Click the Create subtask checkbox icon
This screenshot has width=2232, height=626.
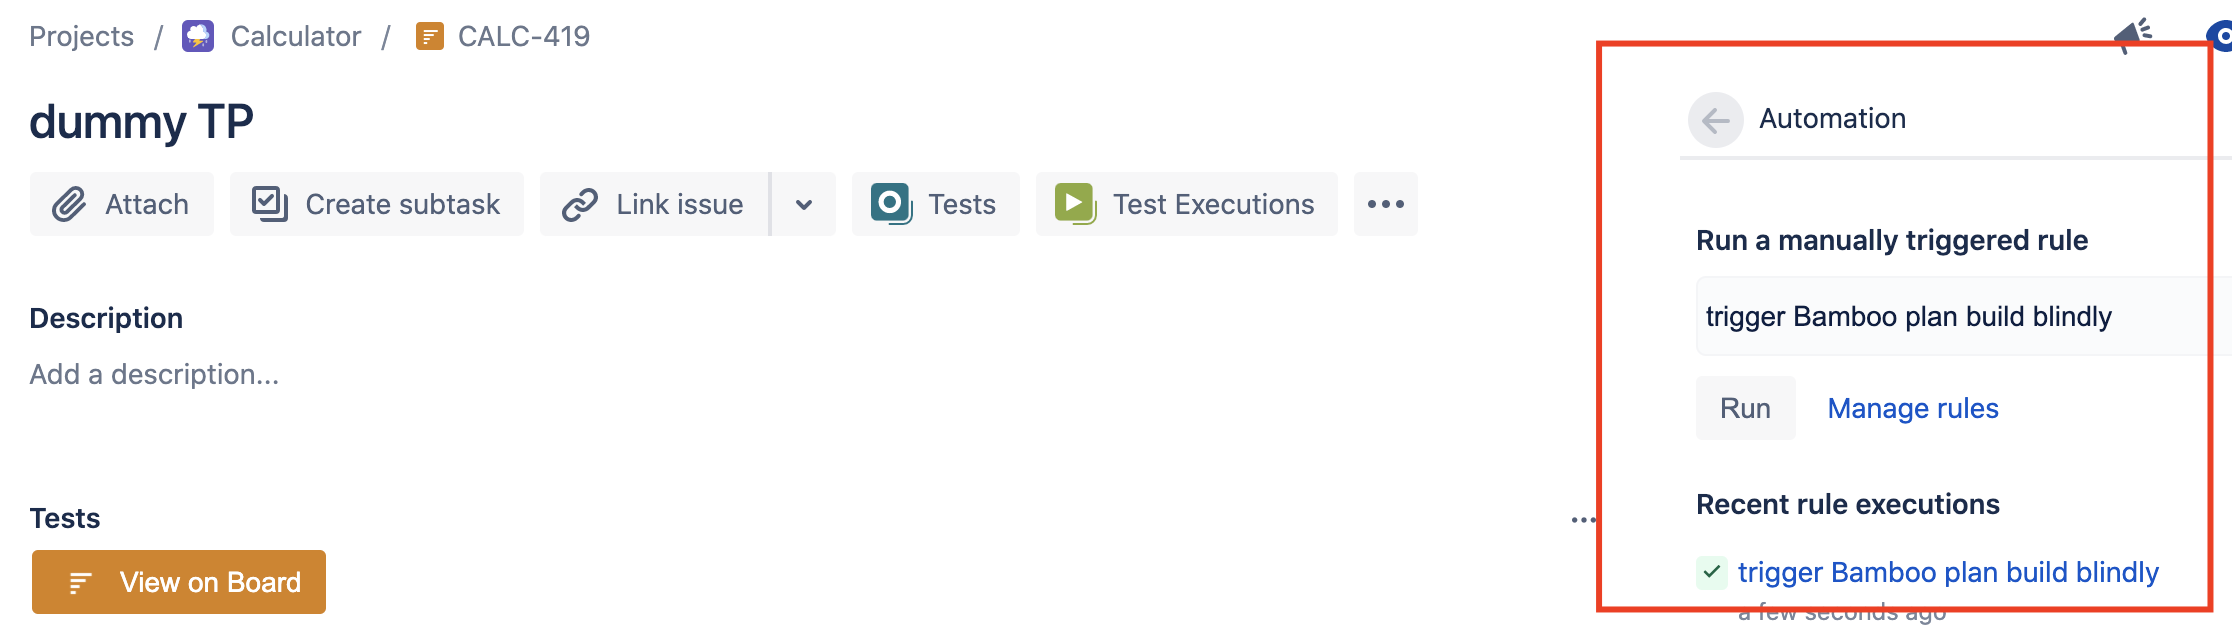pyautogui.click(x=270, y=204)
